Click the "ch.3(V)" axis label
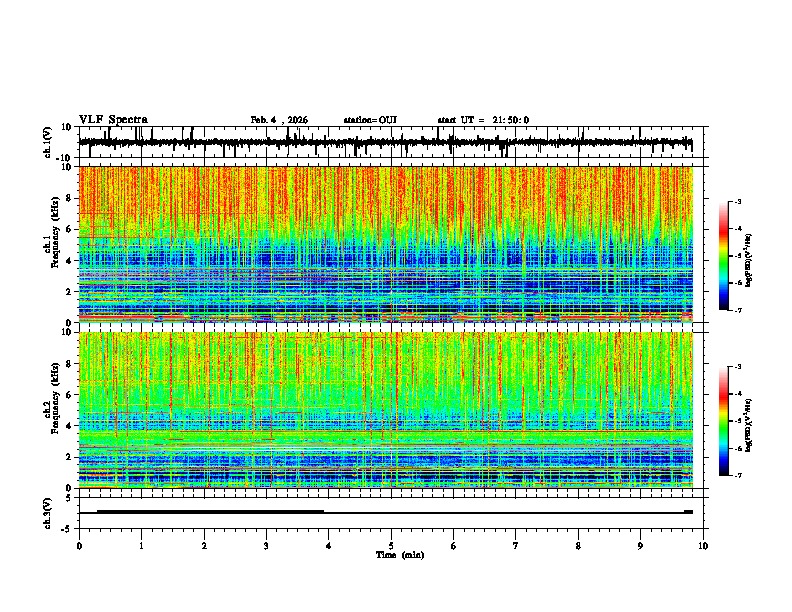Image resolution: width=792 pixels, height=612 pixels. [48, 513]
